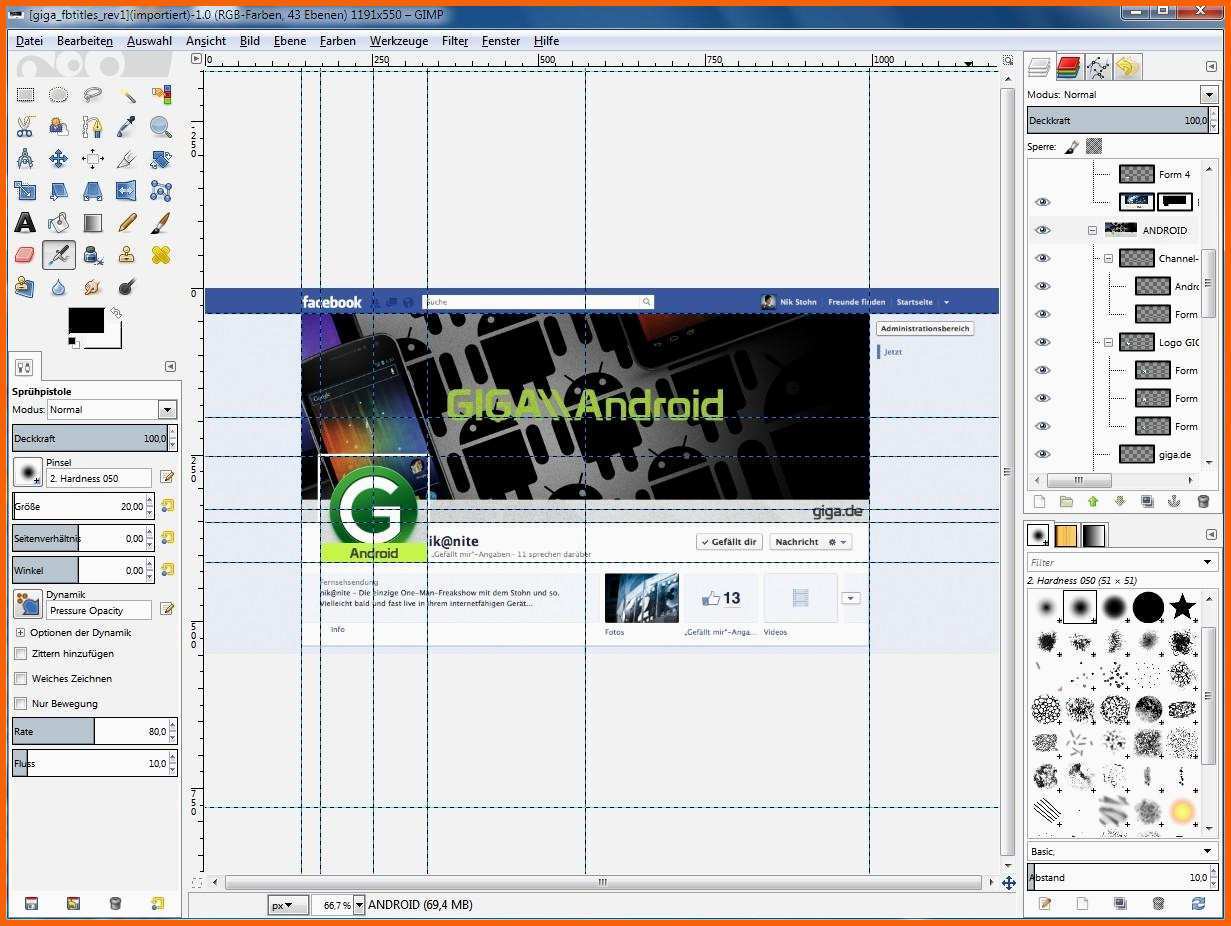This screenshot has height=926, width=1231.
Task: Hide the ANDROID layer group
Action: coord(1043,230)
